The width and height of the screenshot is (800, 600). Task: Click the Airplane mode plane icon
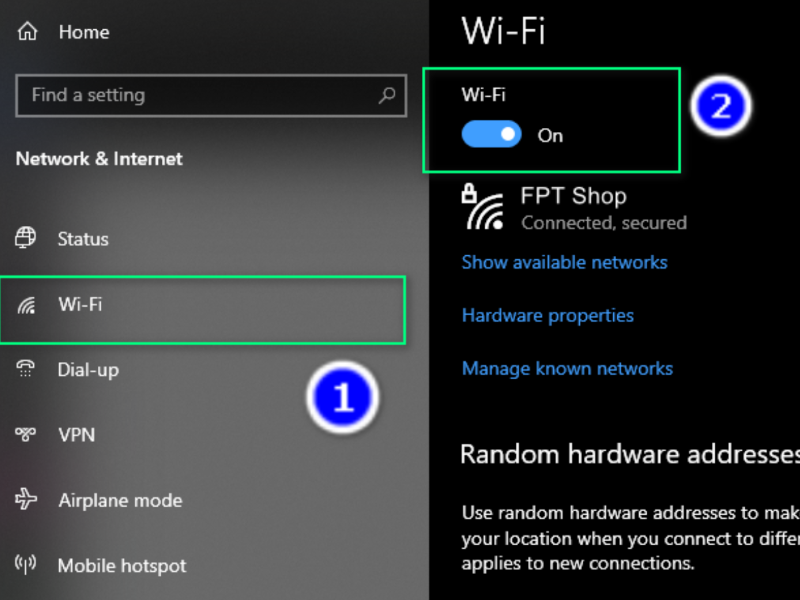click(x=26, y=499)
